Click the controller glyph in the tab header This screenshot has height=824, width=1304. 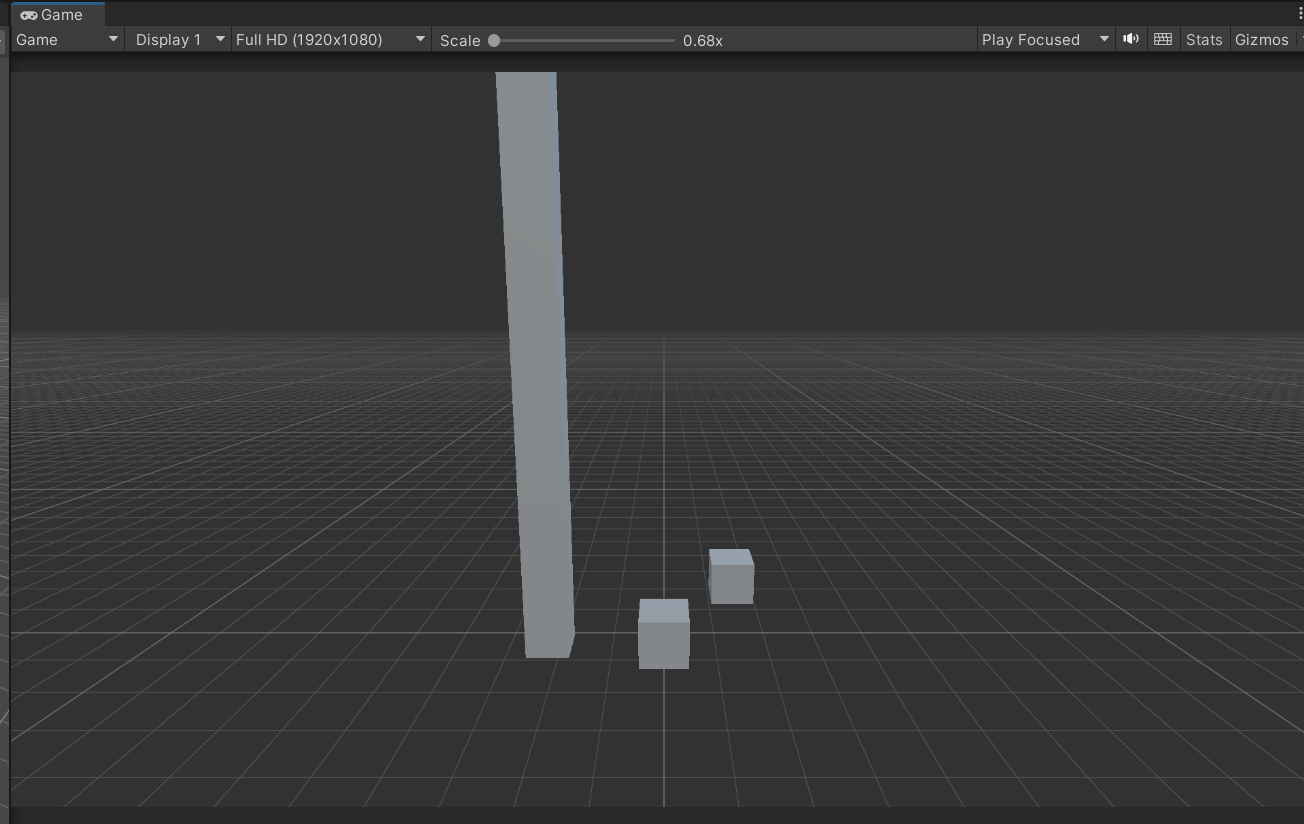point(28,14)
